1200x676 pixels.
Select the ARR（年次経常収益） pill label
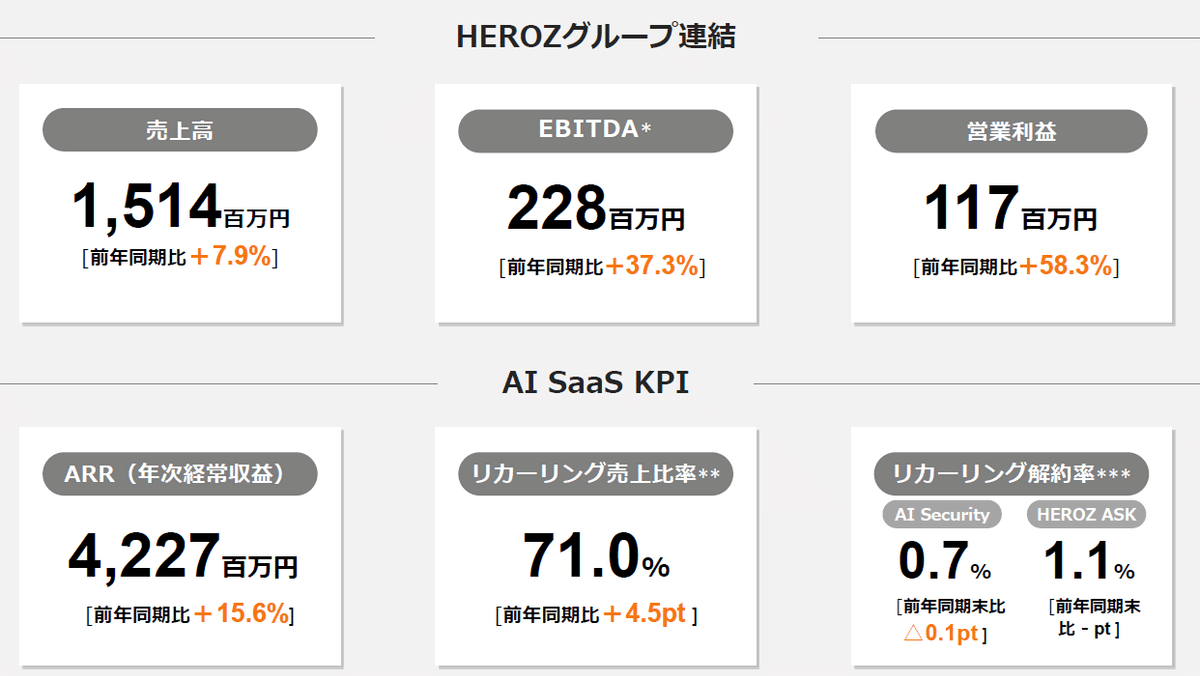click(x=180, y=474)
